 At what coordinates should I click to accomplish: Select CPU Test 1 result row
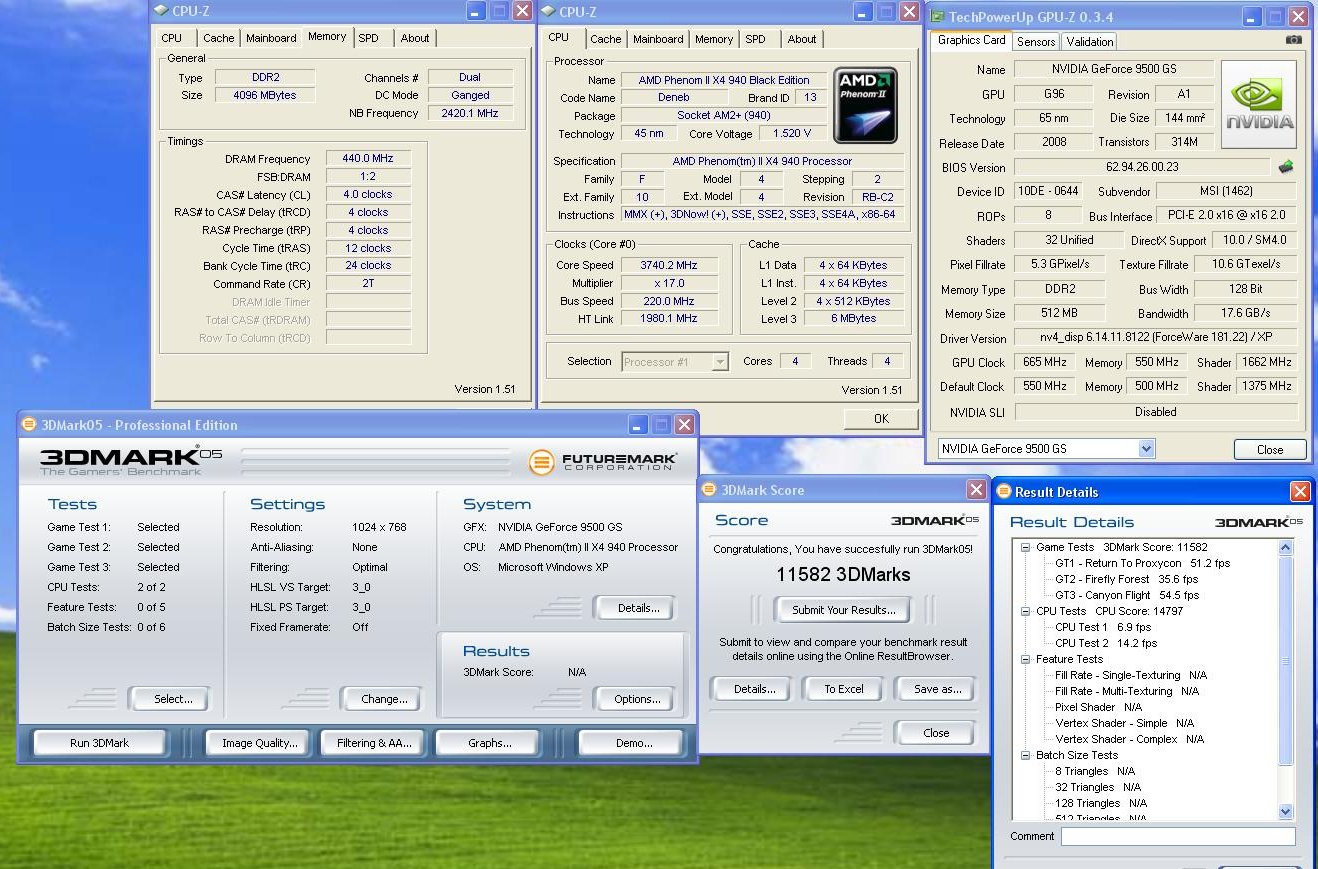pyautogui.click(x=1103, y=627)
